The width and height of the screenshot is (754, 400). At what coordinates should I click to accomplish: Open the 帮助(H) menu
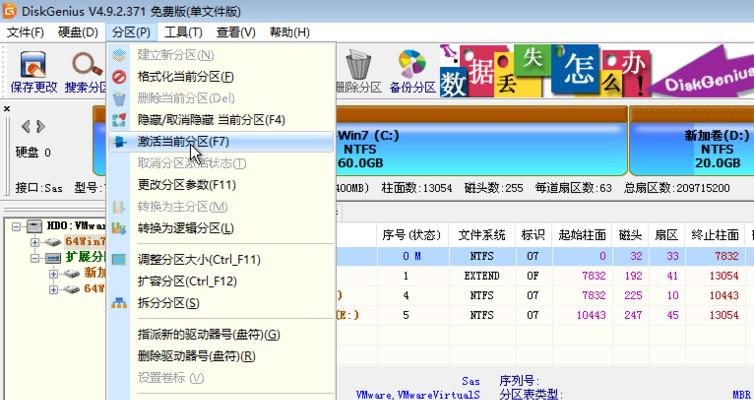click(x=289, y=33)
